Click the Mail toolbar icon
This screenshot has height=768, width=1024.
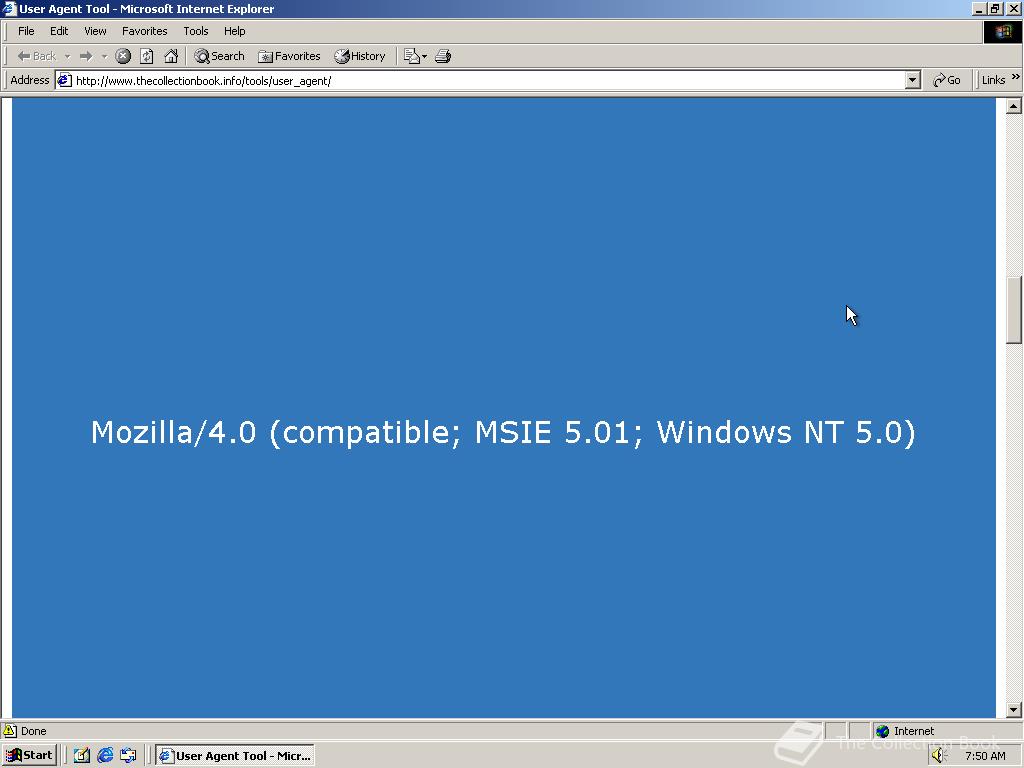(415, 56)
